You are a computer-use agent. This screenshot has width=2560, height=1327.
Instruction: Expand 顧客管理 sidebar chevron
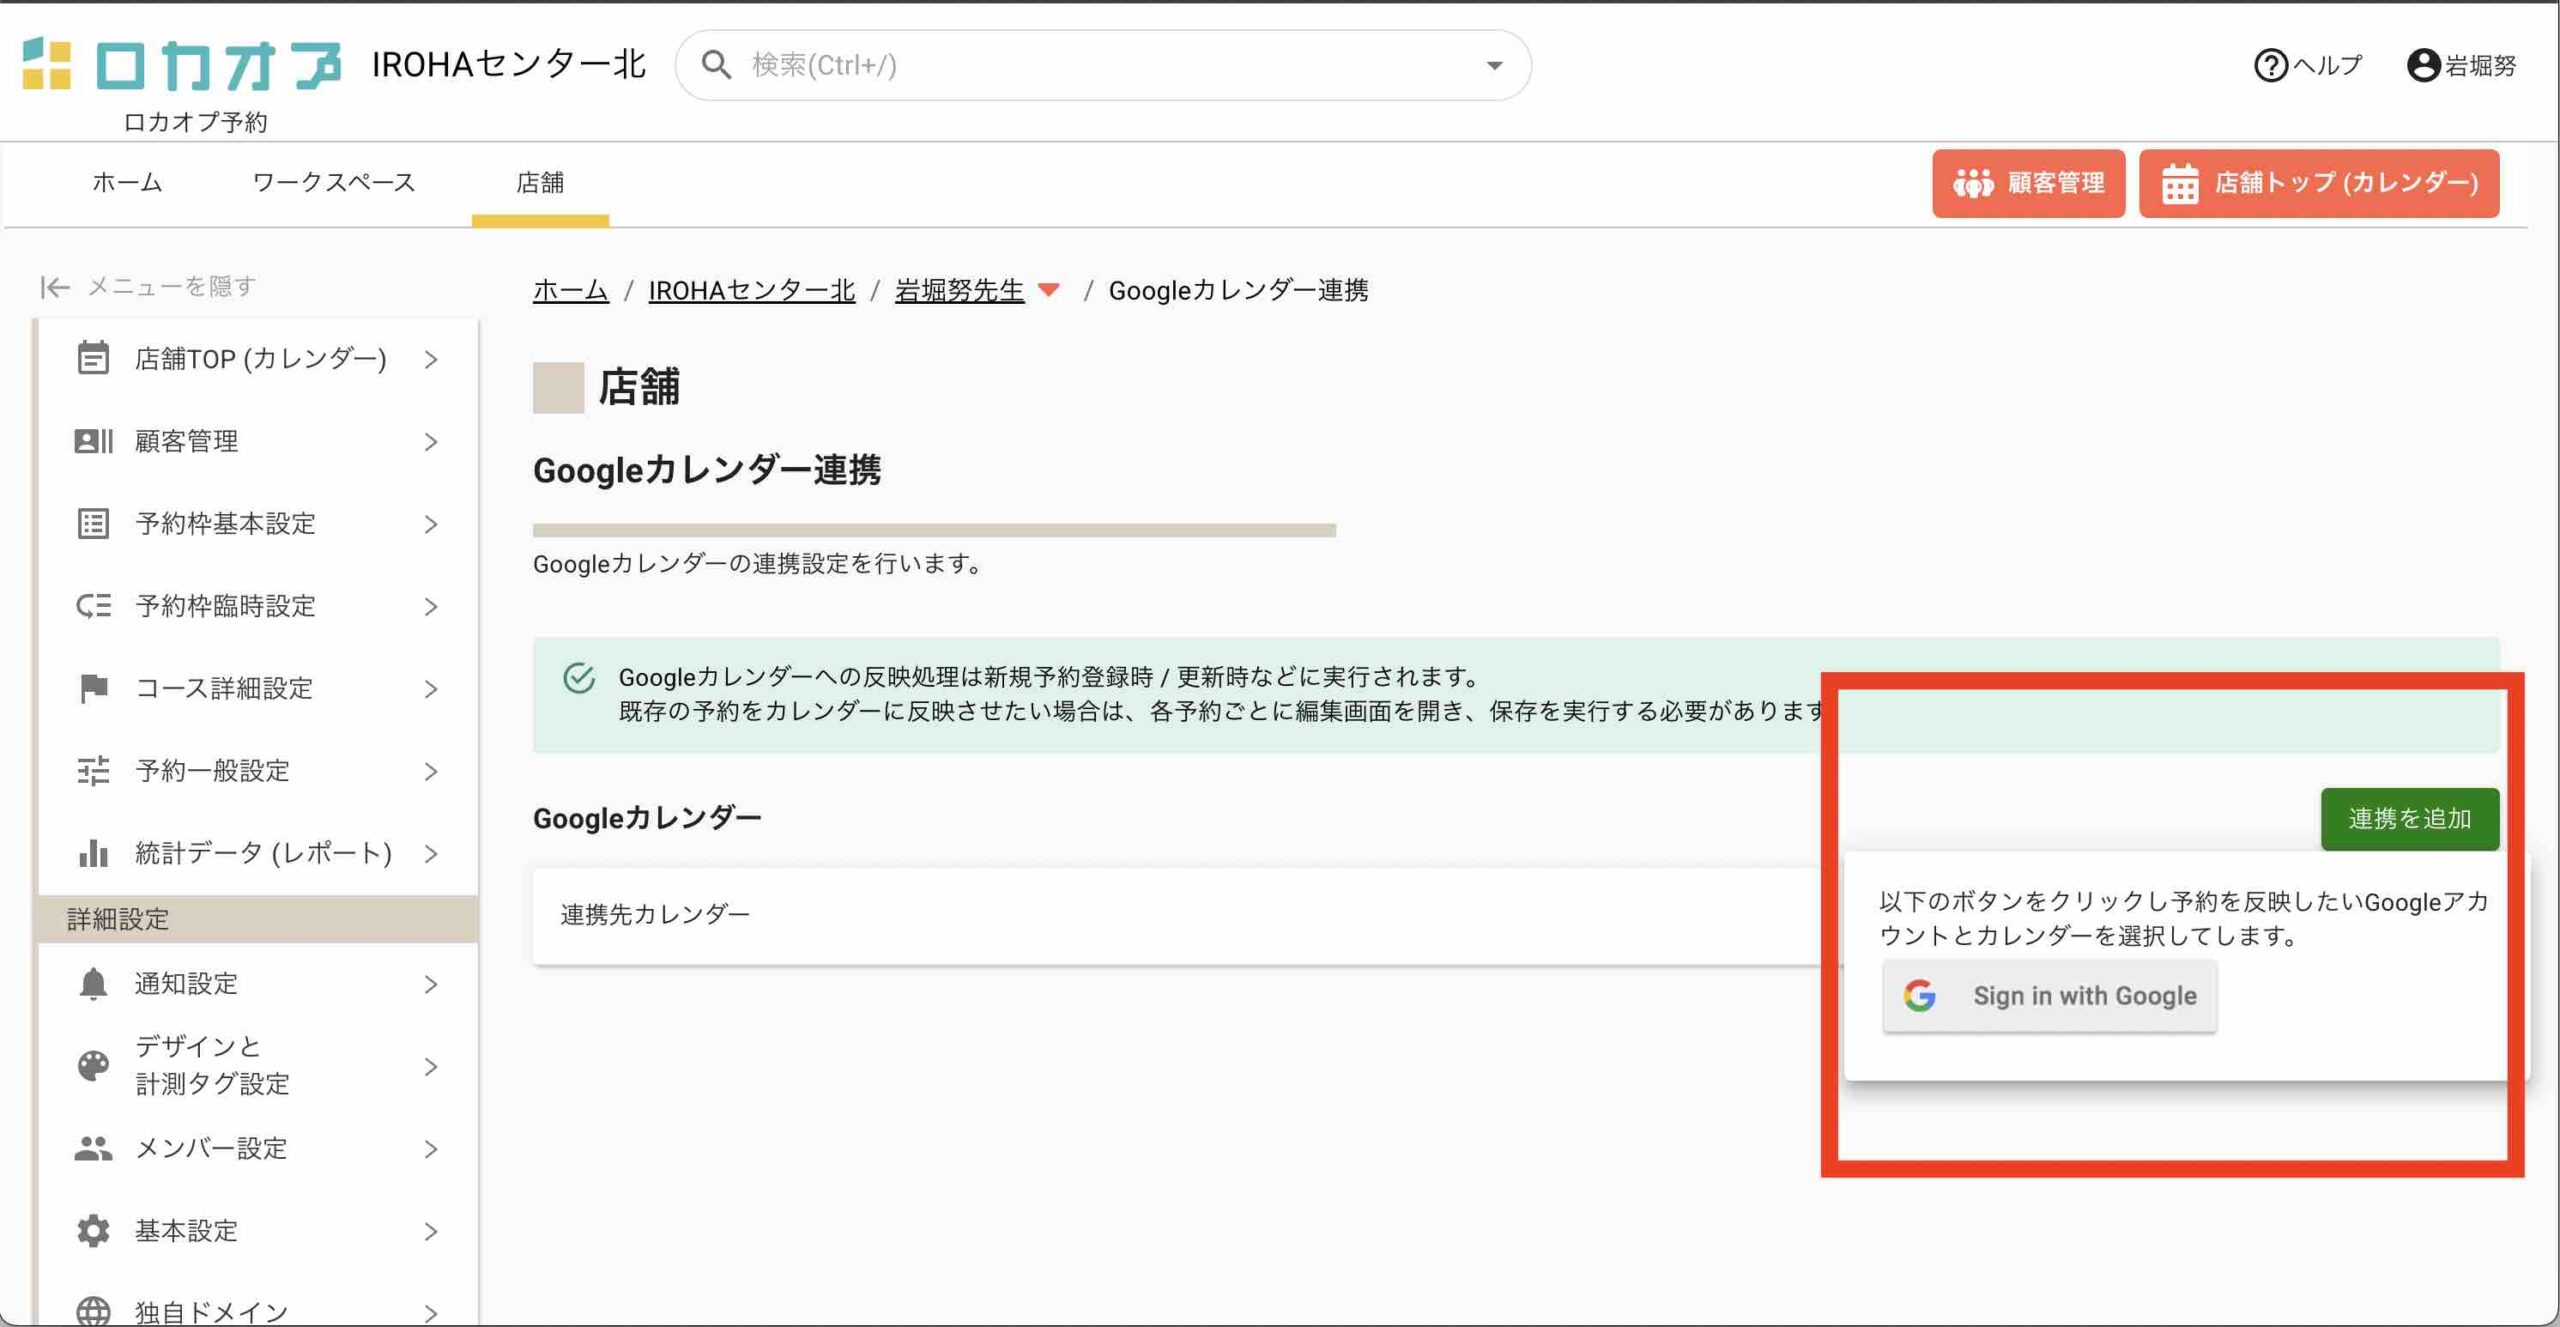[x=431, y=442]
